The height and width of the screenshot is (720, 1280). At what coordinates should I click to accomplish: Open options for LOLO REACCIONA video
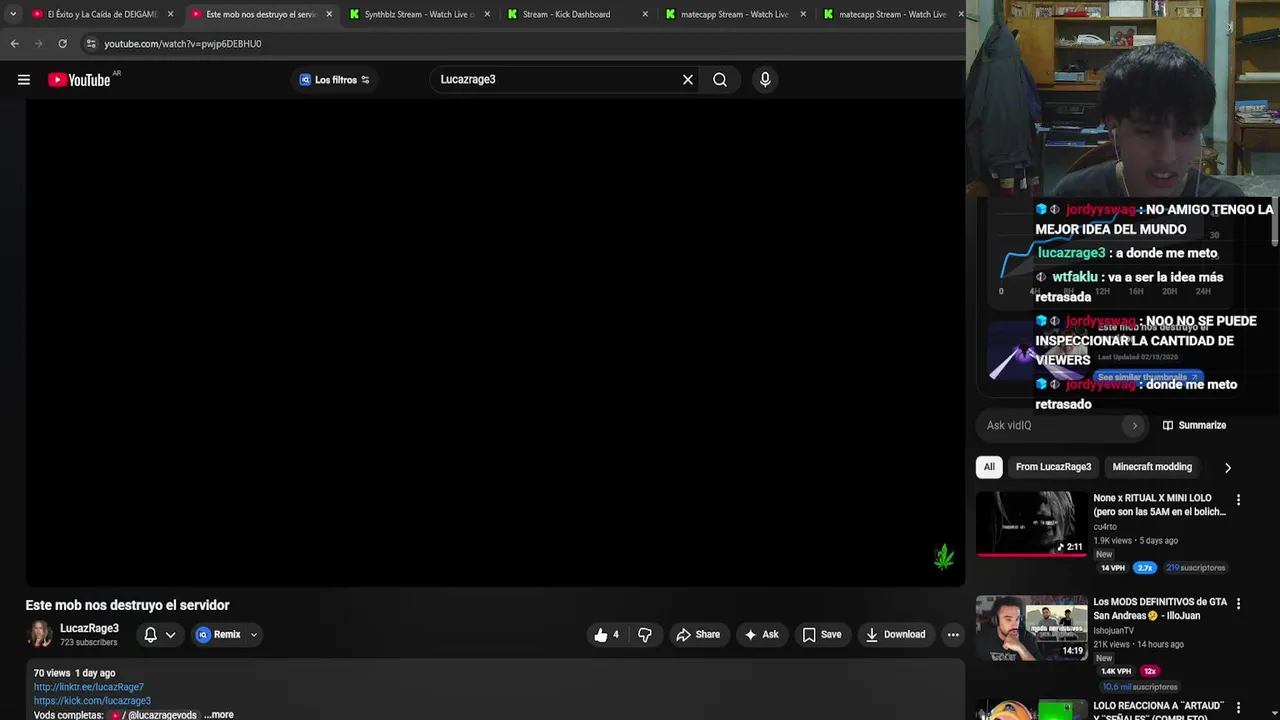[1238, 708]
